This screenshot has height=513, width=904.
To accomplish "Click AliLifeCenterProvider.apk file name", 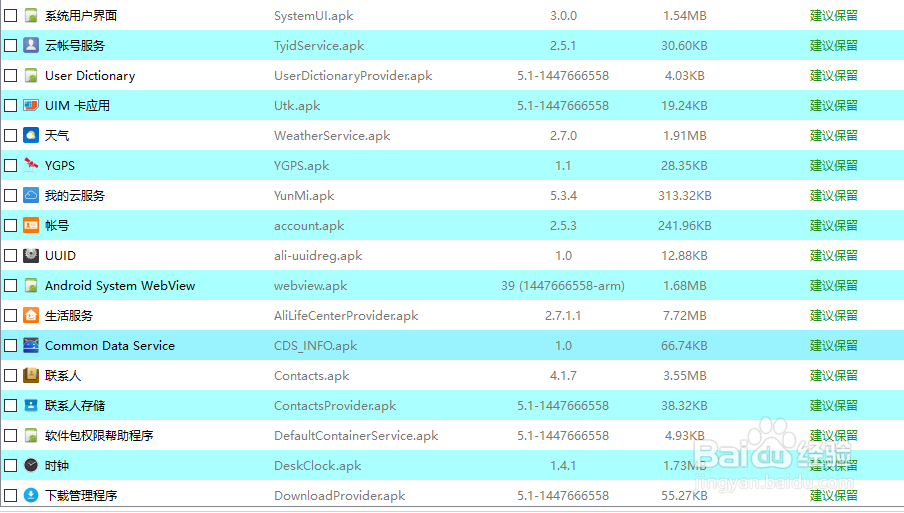I will tap(346, 316).
